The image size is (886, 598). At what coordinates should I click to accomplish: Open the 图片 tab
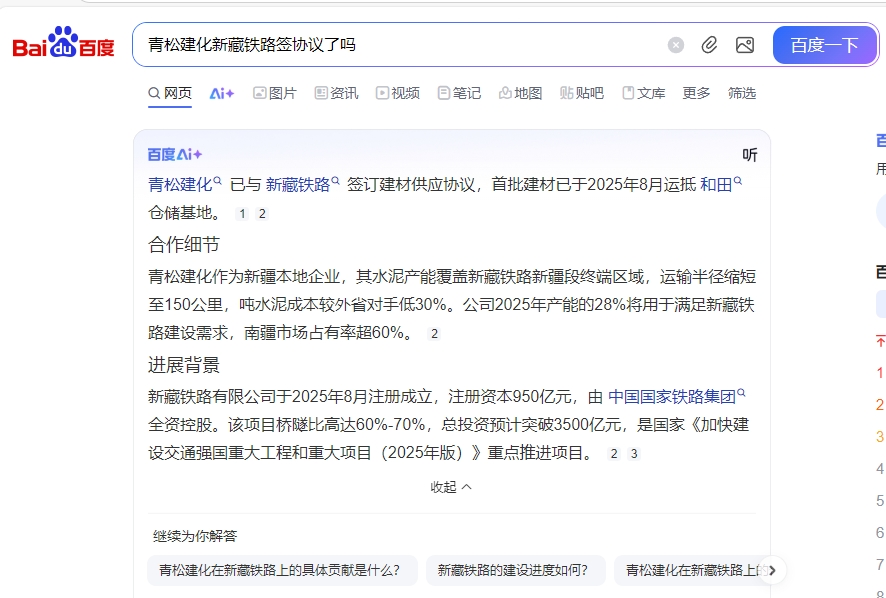(275, 93)
